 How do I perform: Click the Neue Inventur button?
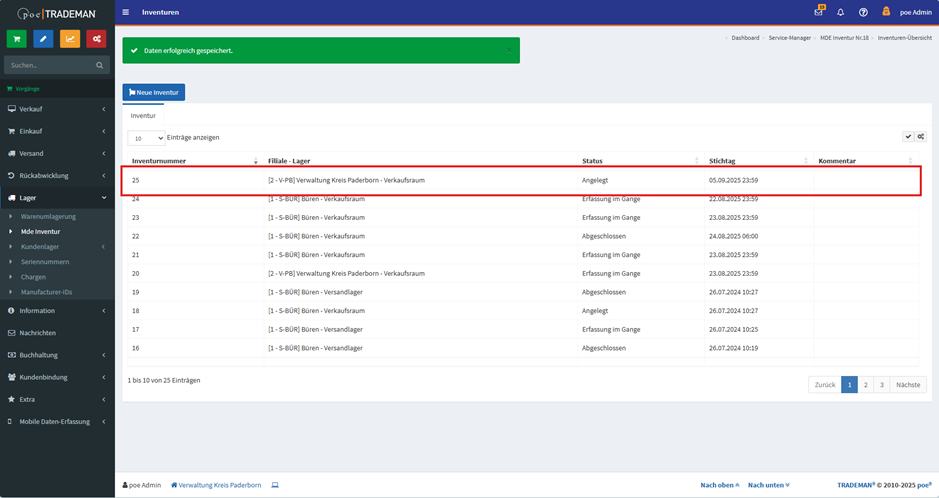[154, 92]
